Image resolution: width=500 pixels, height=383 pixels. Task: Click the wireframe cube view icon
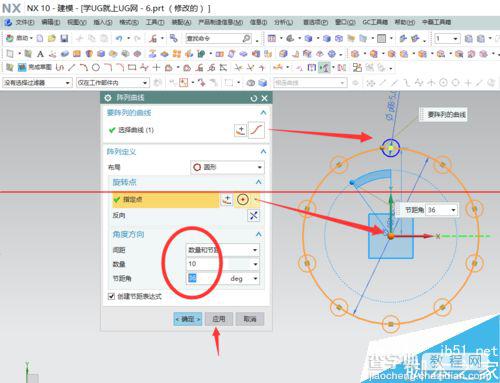pyautogui.click(x=339, y=38)
